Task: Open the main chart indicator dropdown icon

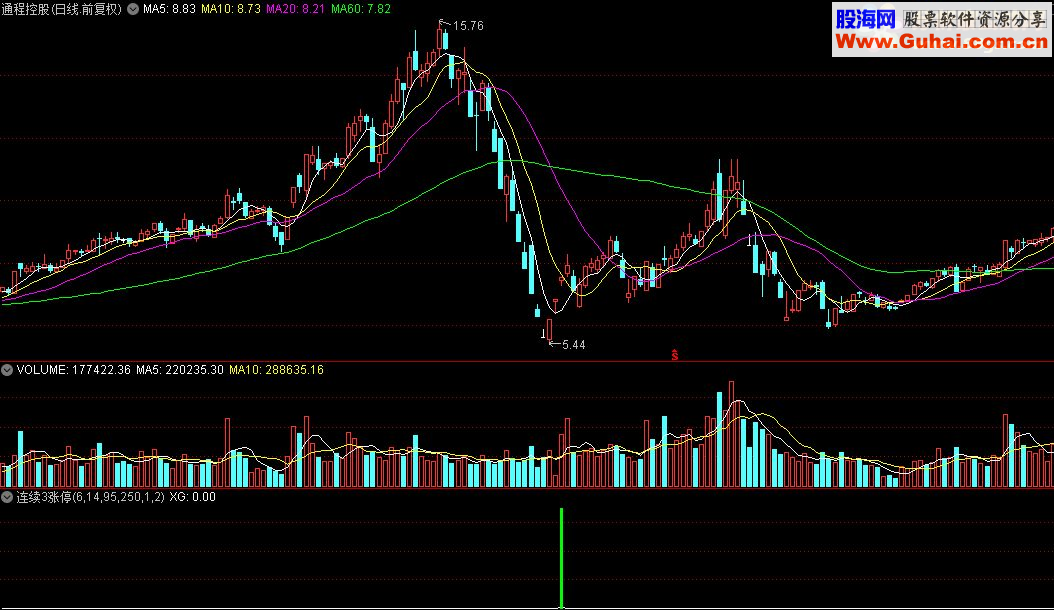Action: 133,9
